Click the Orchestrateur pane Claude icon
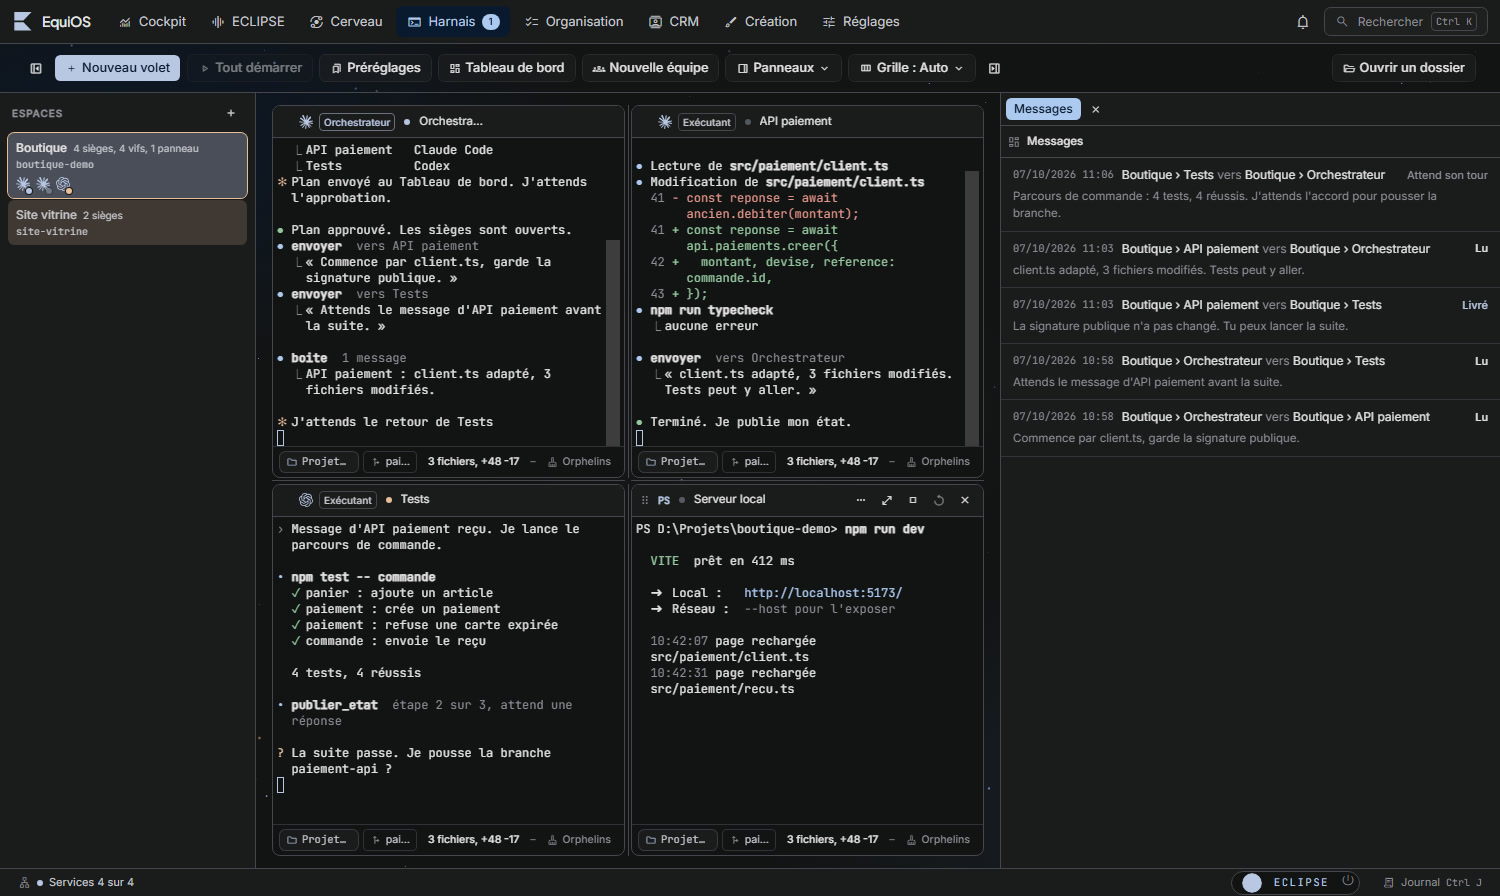This screenshot has height=896, width=1500. point(306,122)
